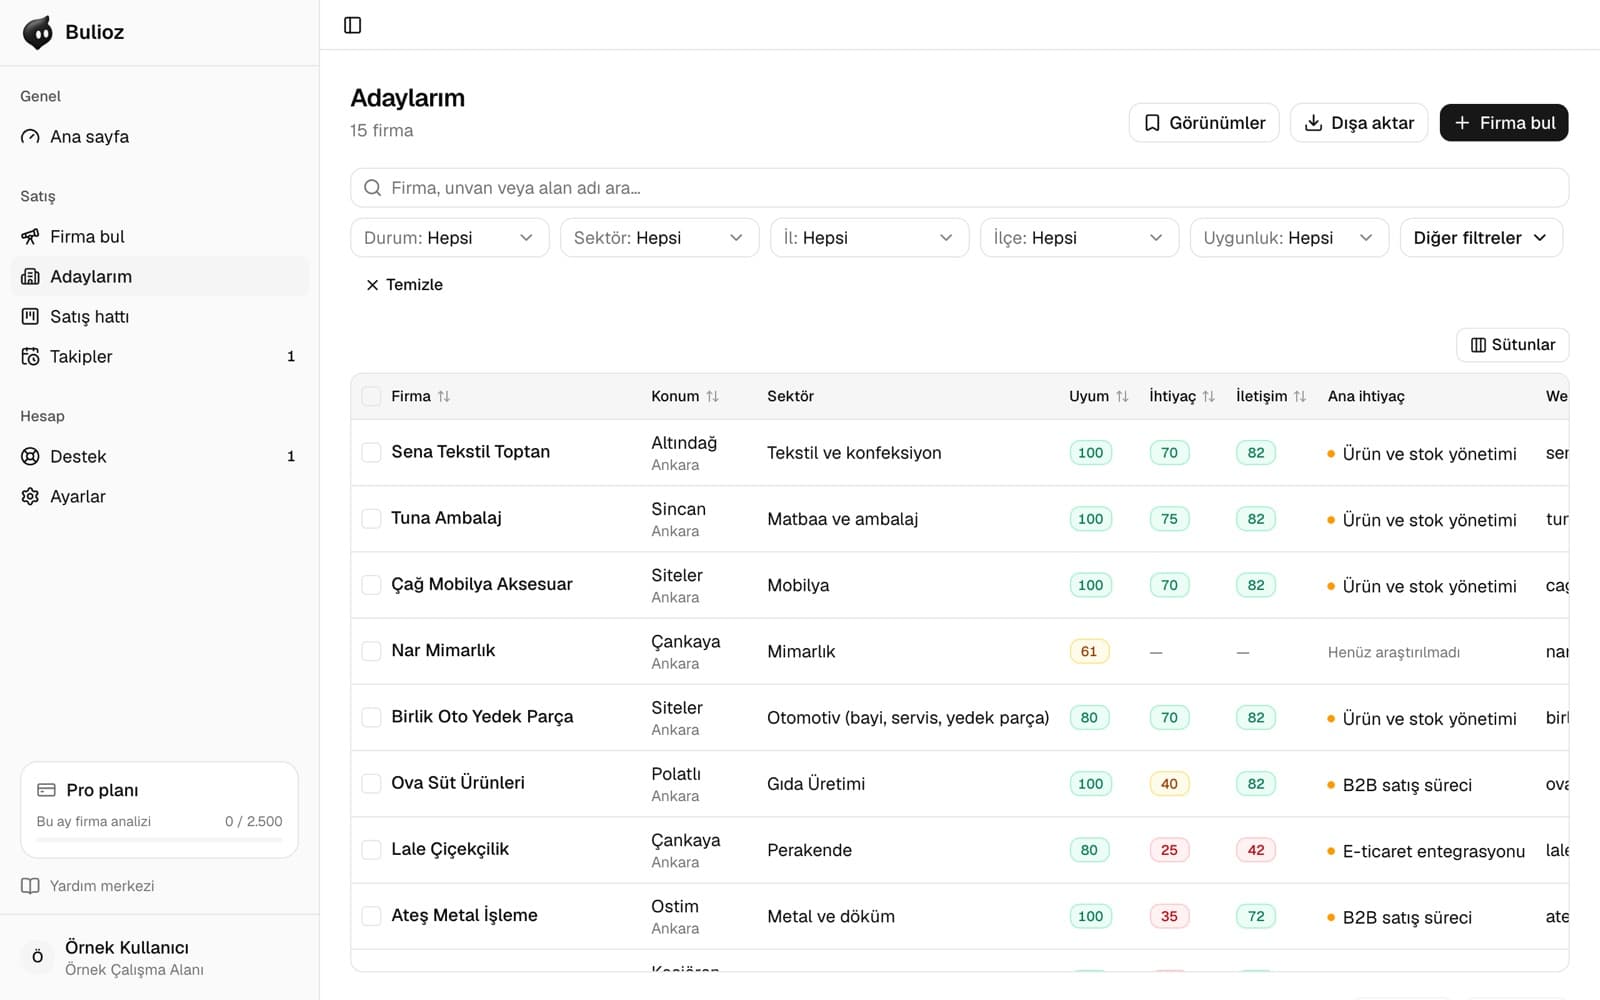The width and height of the screenshot is (1600, 1000).
Task: Open Ana sayfa from sidebar
Action: 160,137
